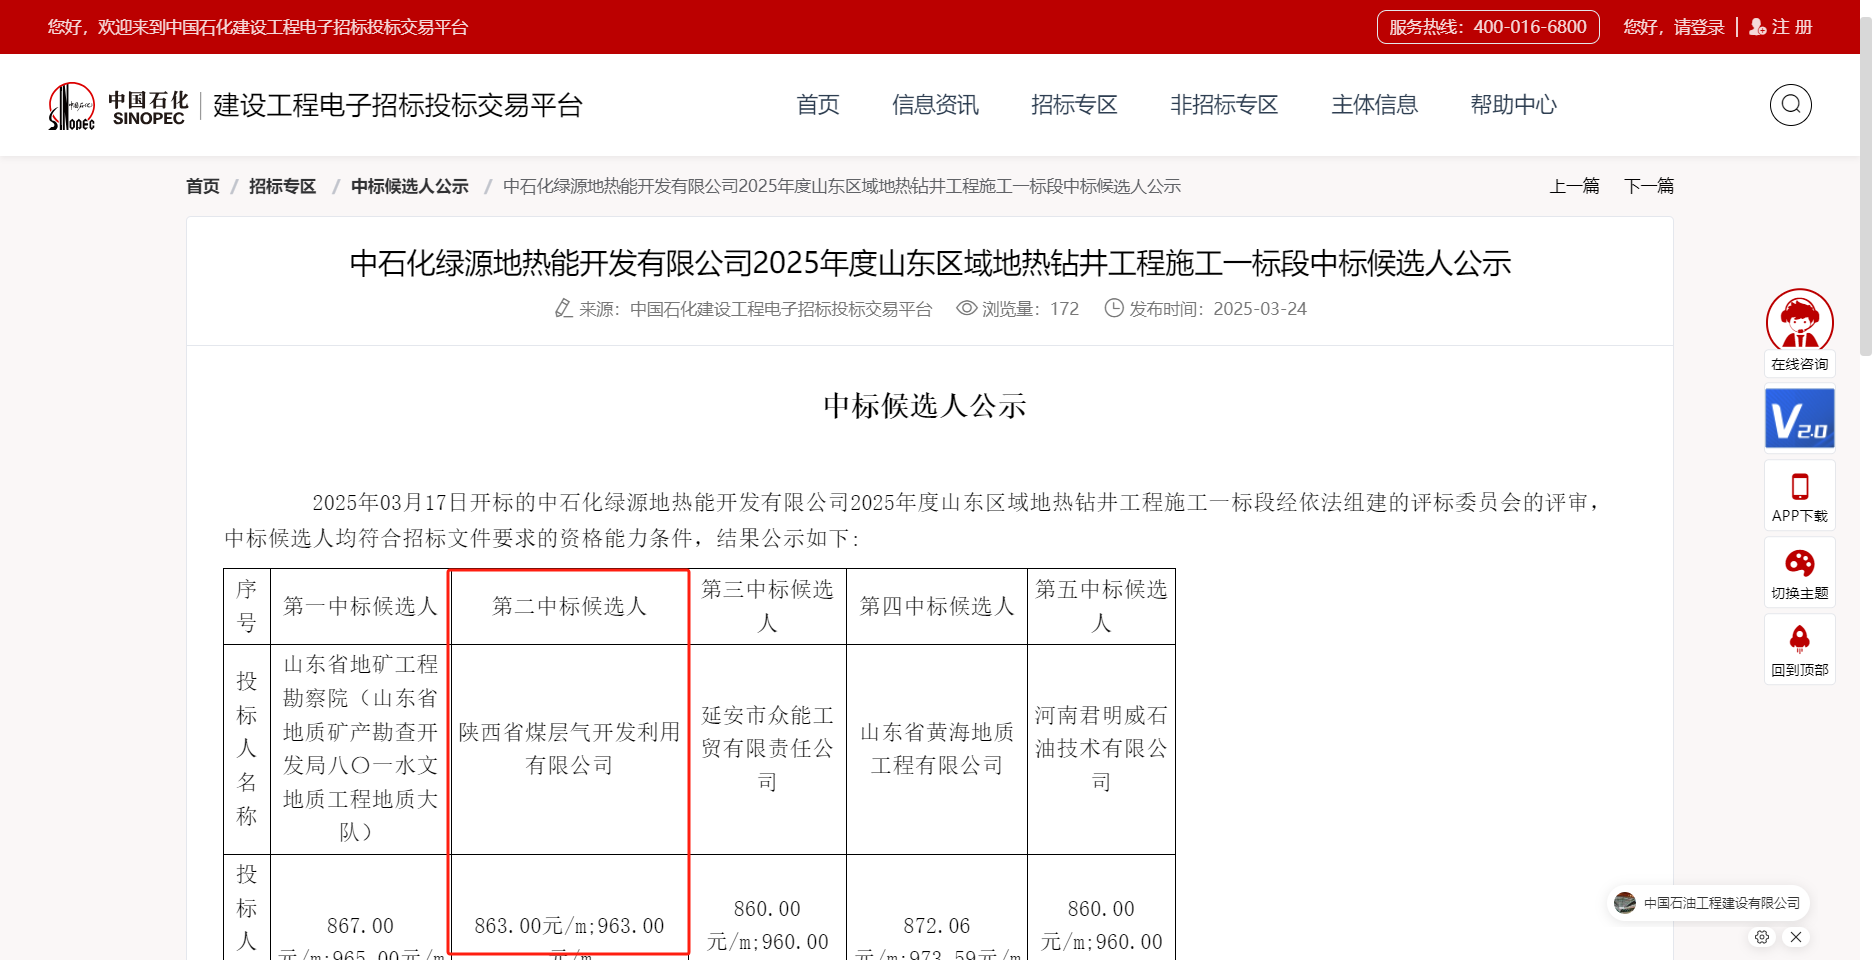Open the APP download phone icon
Image resolution: width=1872 pixels, height=960 pixels.
point(1799,487)
